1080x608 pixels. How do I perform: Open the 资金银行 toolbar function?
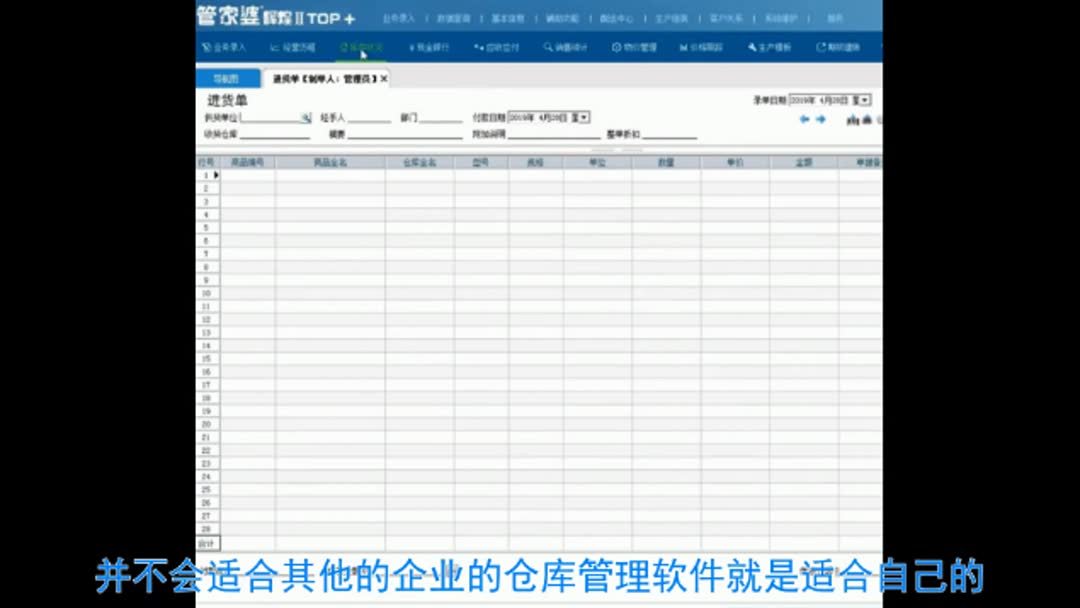[x=430, y=46]
